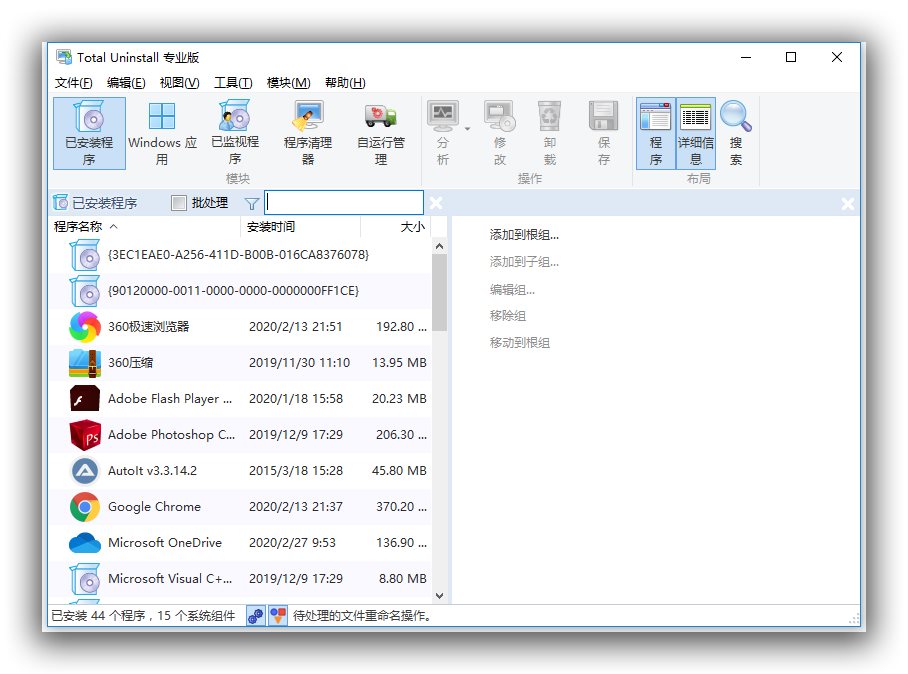Sort by 大小 column header
Viewport: 908px width, 674px height.
click(396, 226)
